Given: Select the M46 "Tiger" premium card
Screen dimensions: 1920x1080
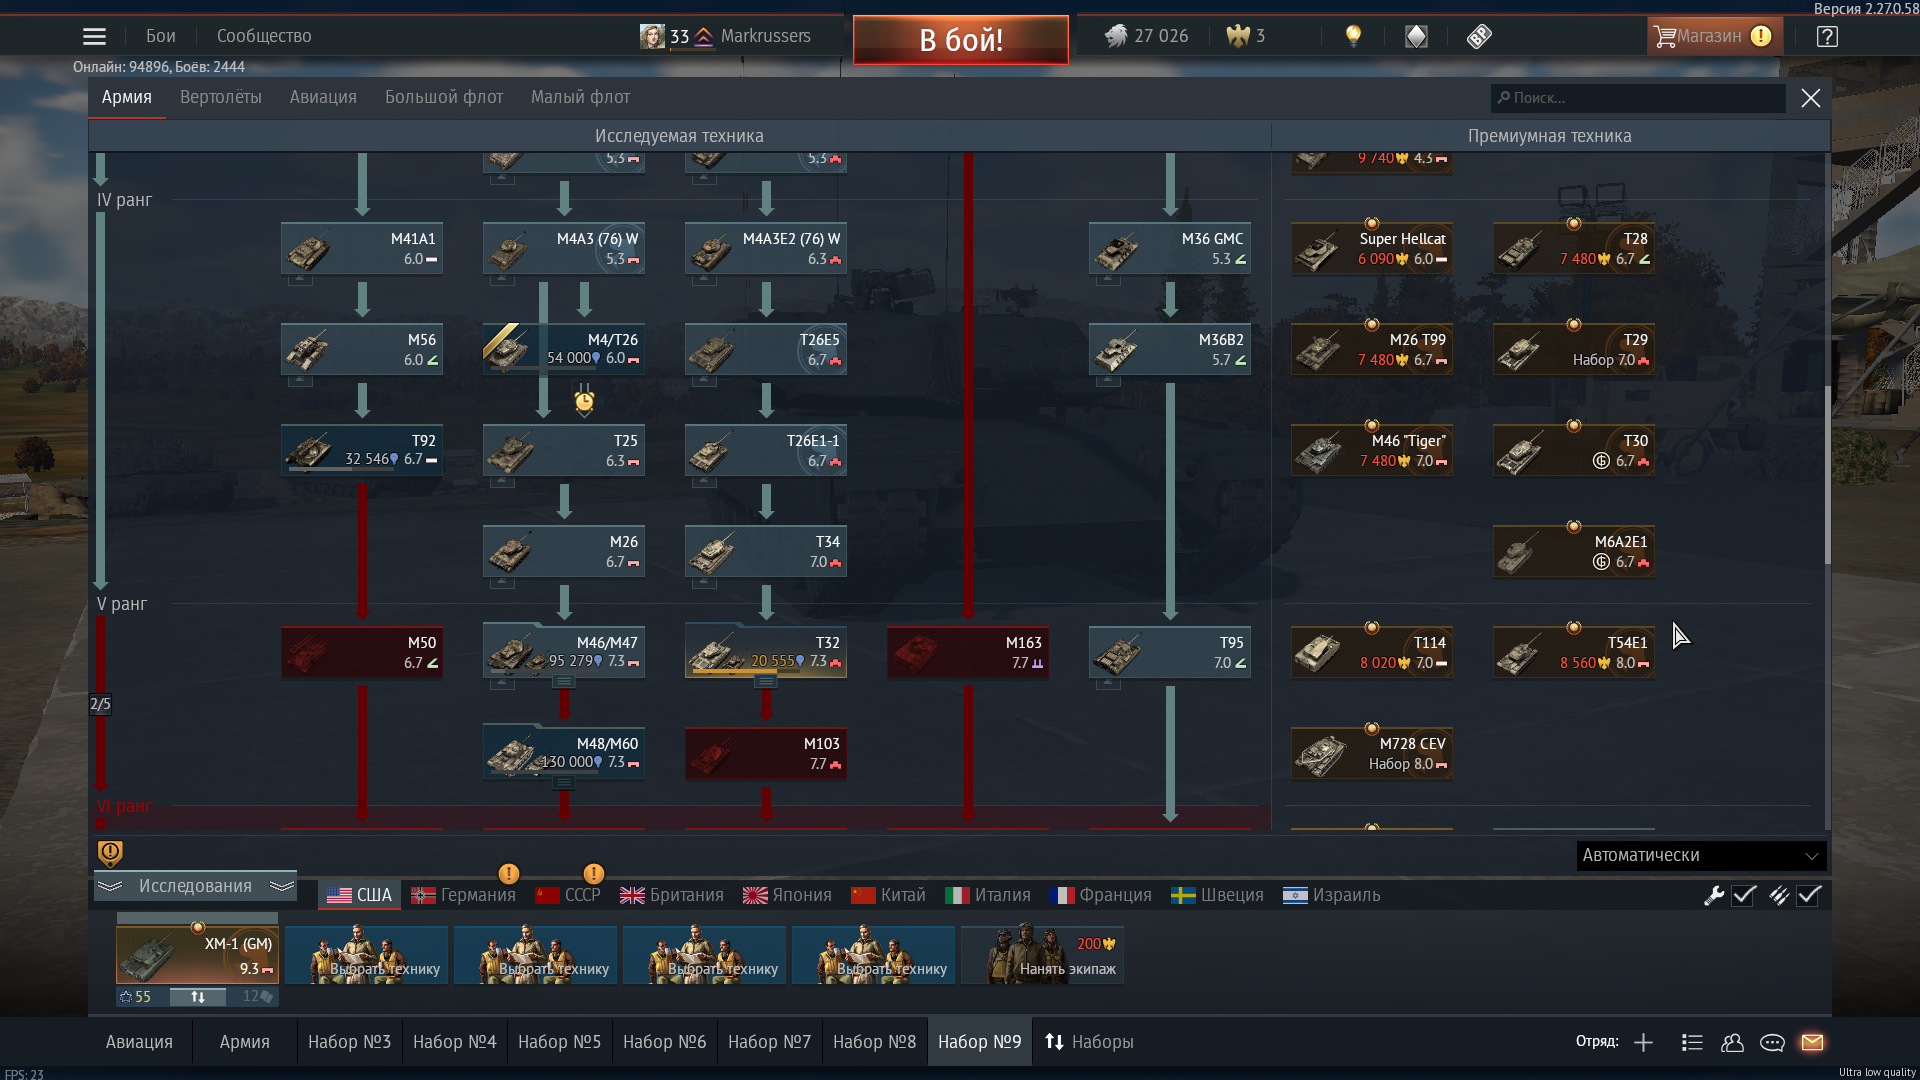Looking at the screenshot, I should [1372, 450].
